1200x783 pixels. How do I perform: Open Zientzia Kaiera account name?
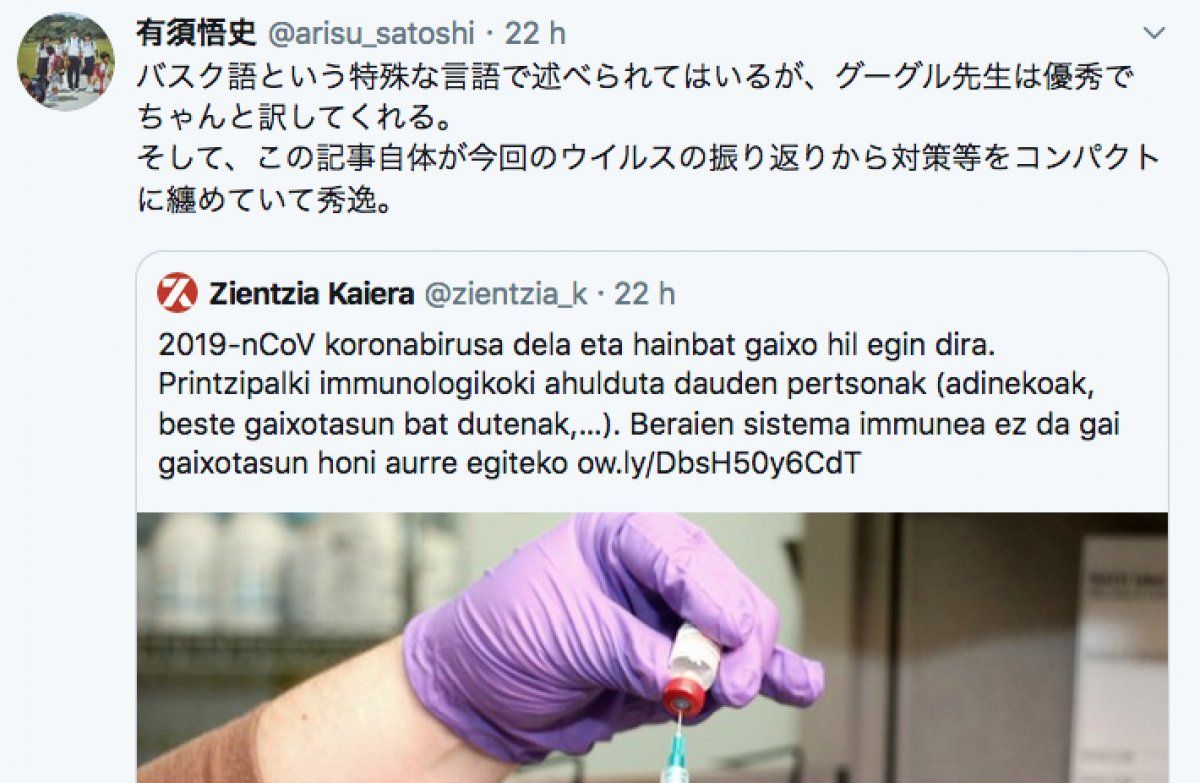tap(311, 294)
